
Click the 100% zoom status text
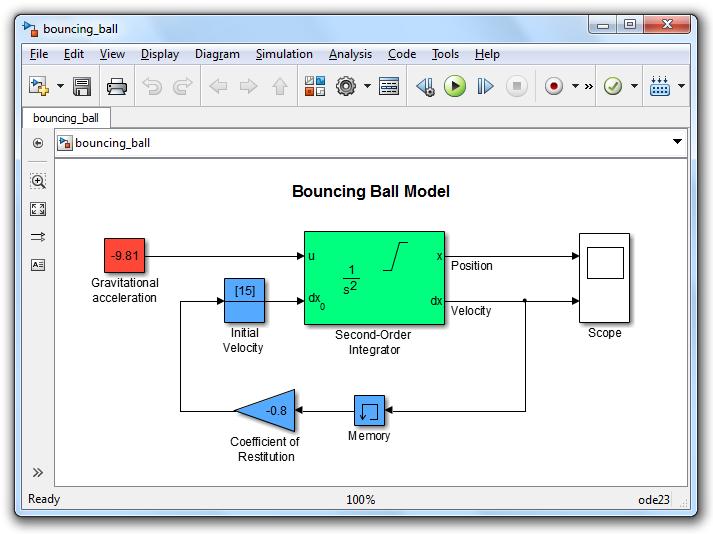[x=361, y=500]
